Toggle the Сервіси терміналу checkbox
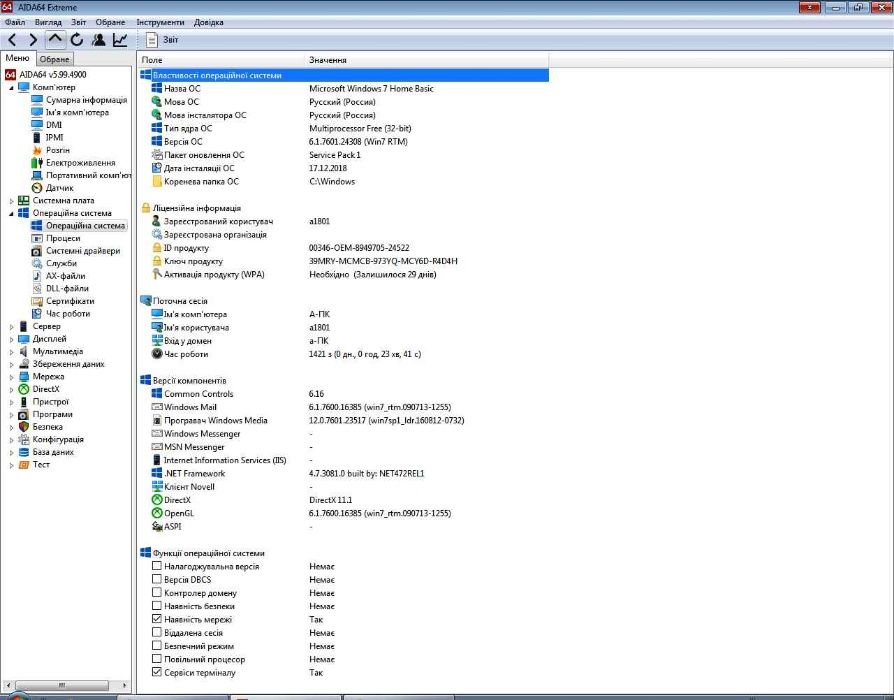This screenshot has height=700, width=894. coord(157,672)
